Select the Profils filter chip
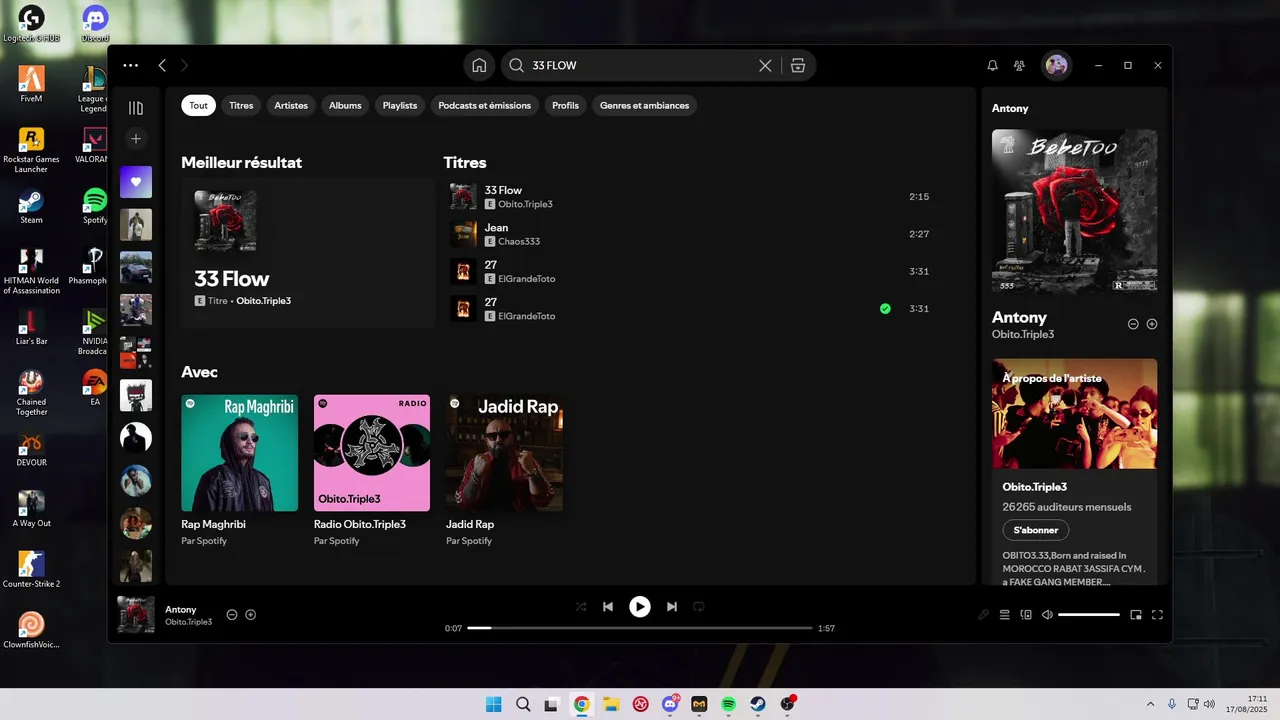 point(565,105)
